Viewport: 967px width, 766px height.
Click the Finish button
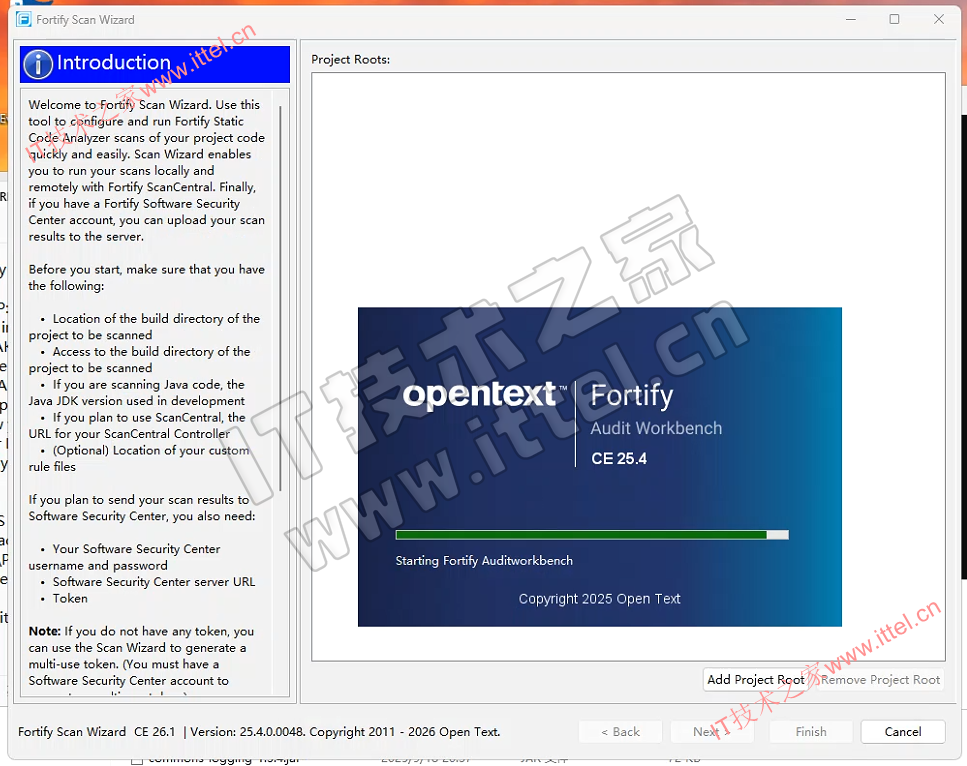pos(811,732)
